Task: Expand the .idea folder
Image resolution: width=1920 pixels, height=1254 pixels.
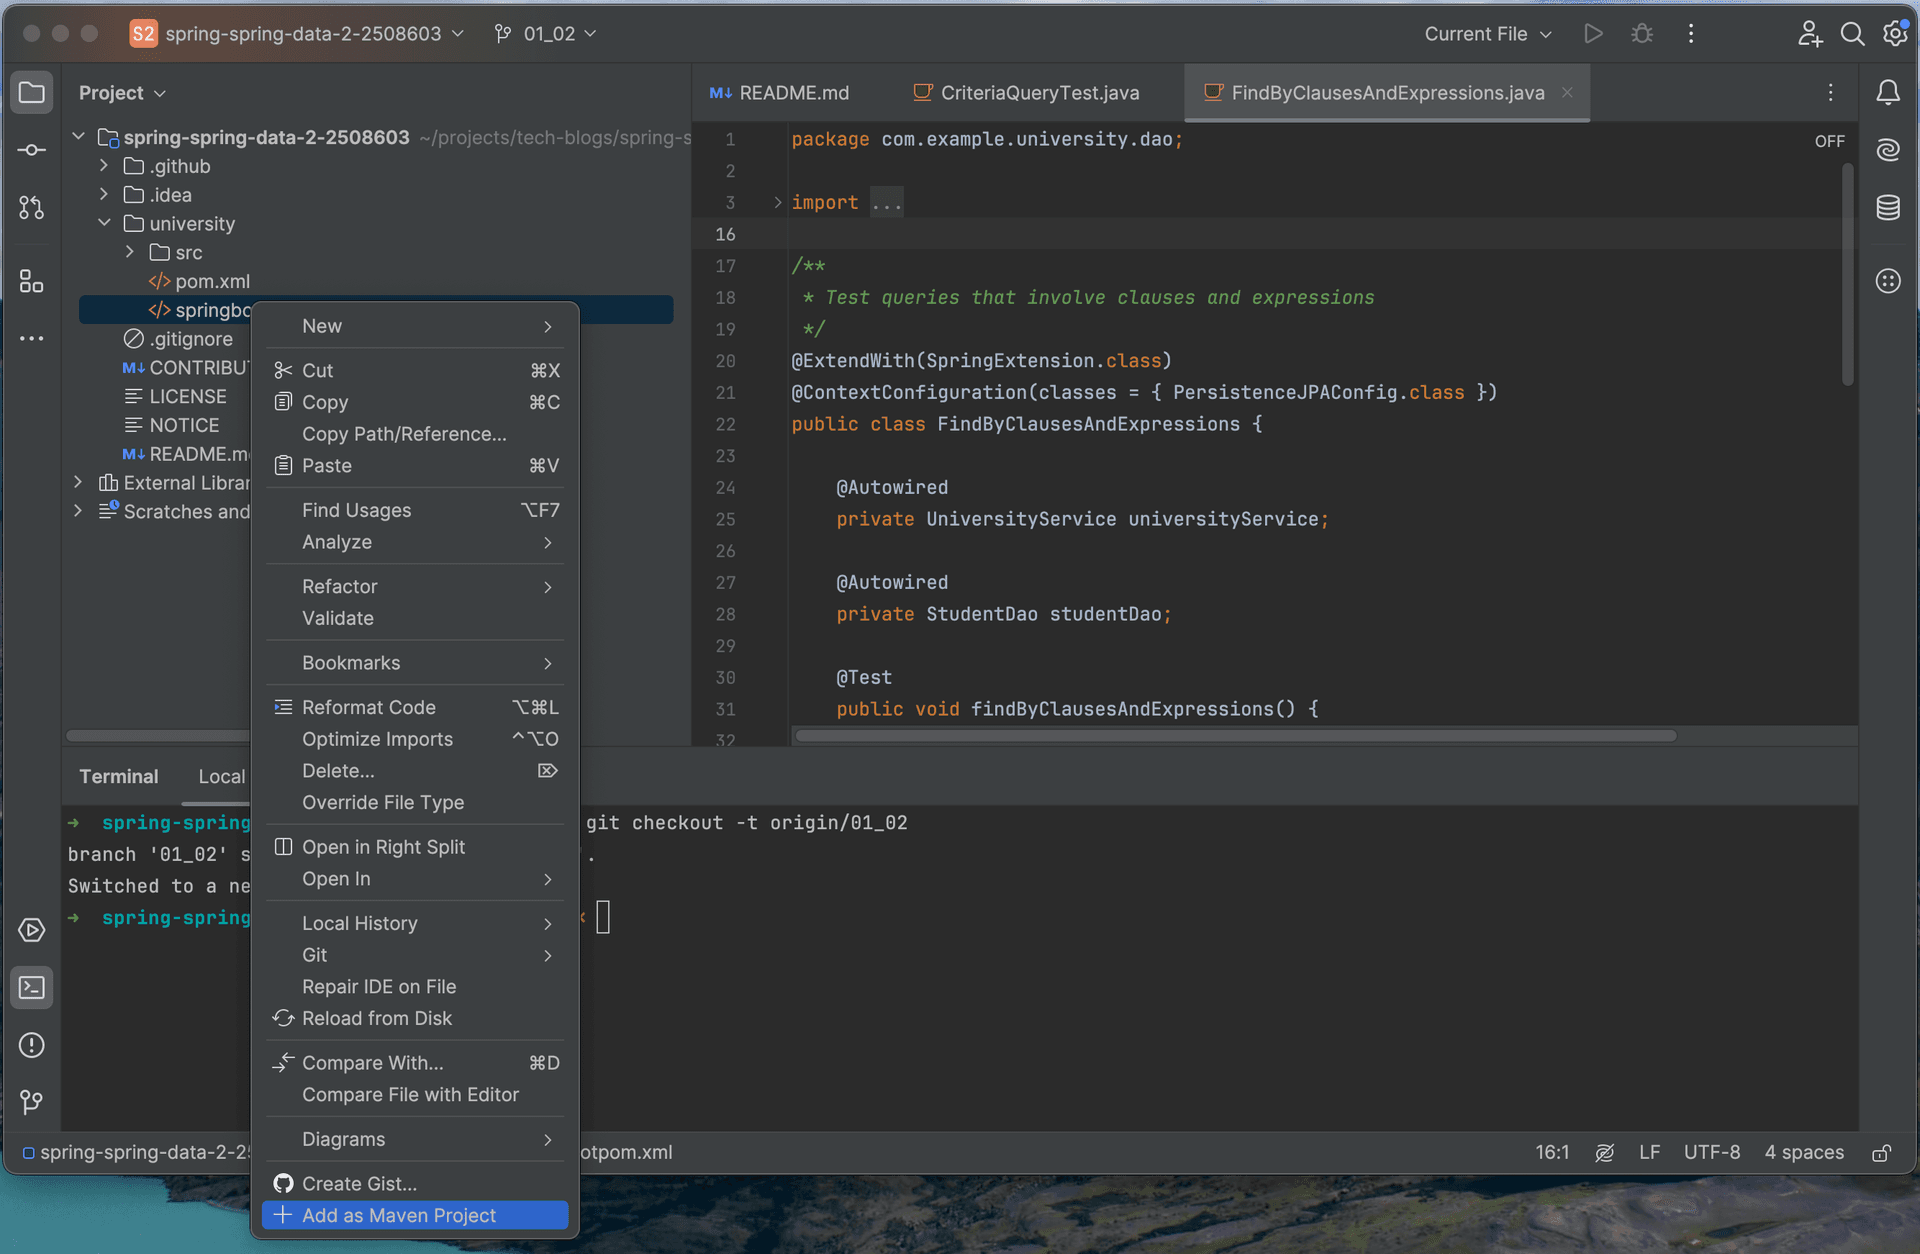Action: click(x=104, y=195)
